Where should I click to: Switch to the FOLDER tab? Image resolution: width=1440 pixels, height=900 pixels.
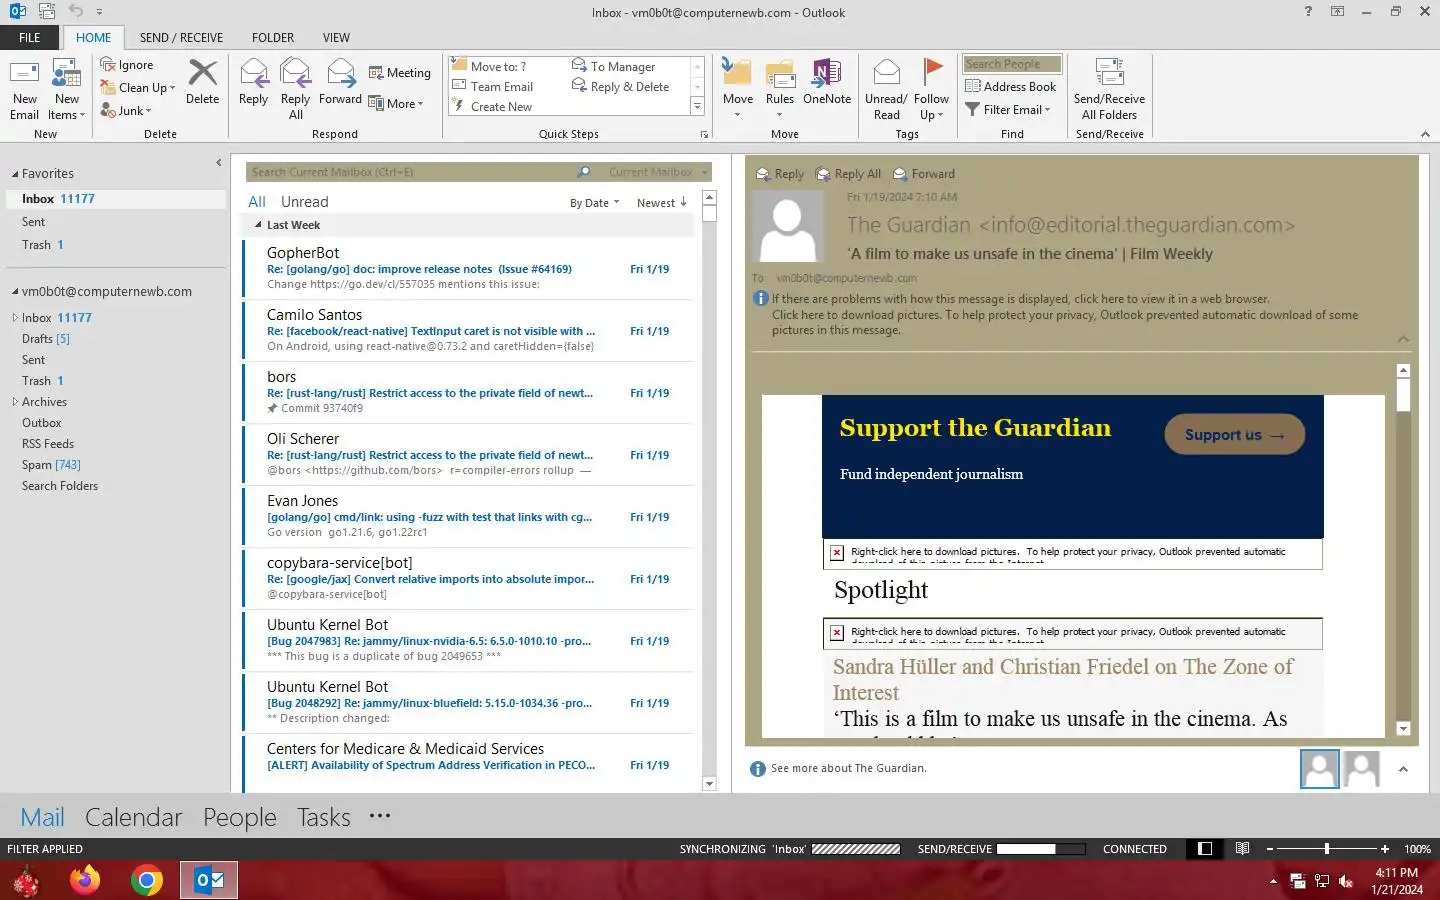[x=273, y=38]
